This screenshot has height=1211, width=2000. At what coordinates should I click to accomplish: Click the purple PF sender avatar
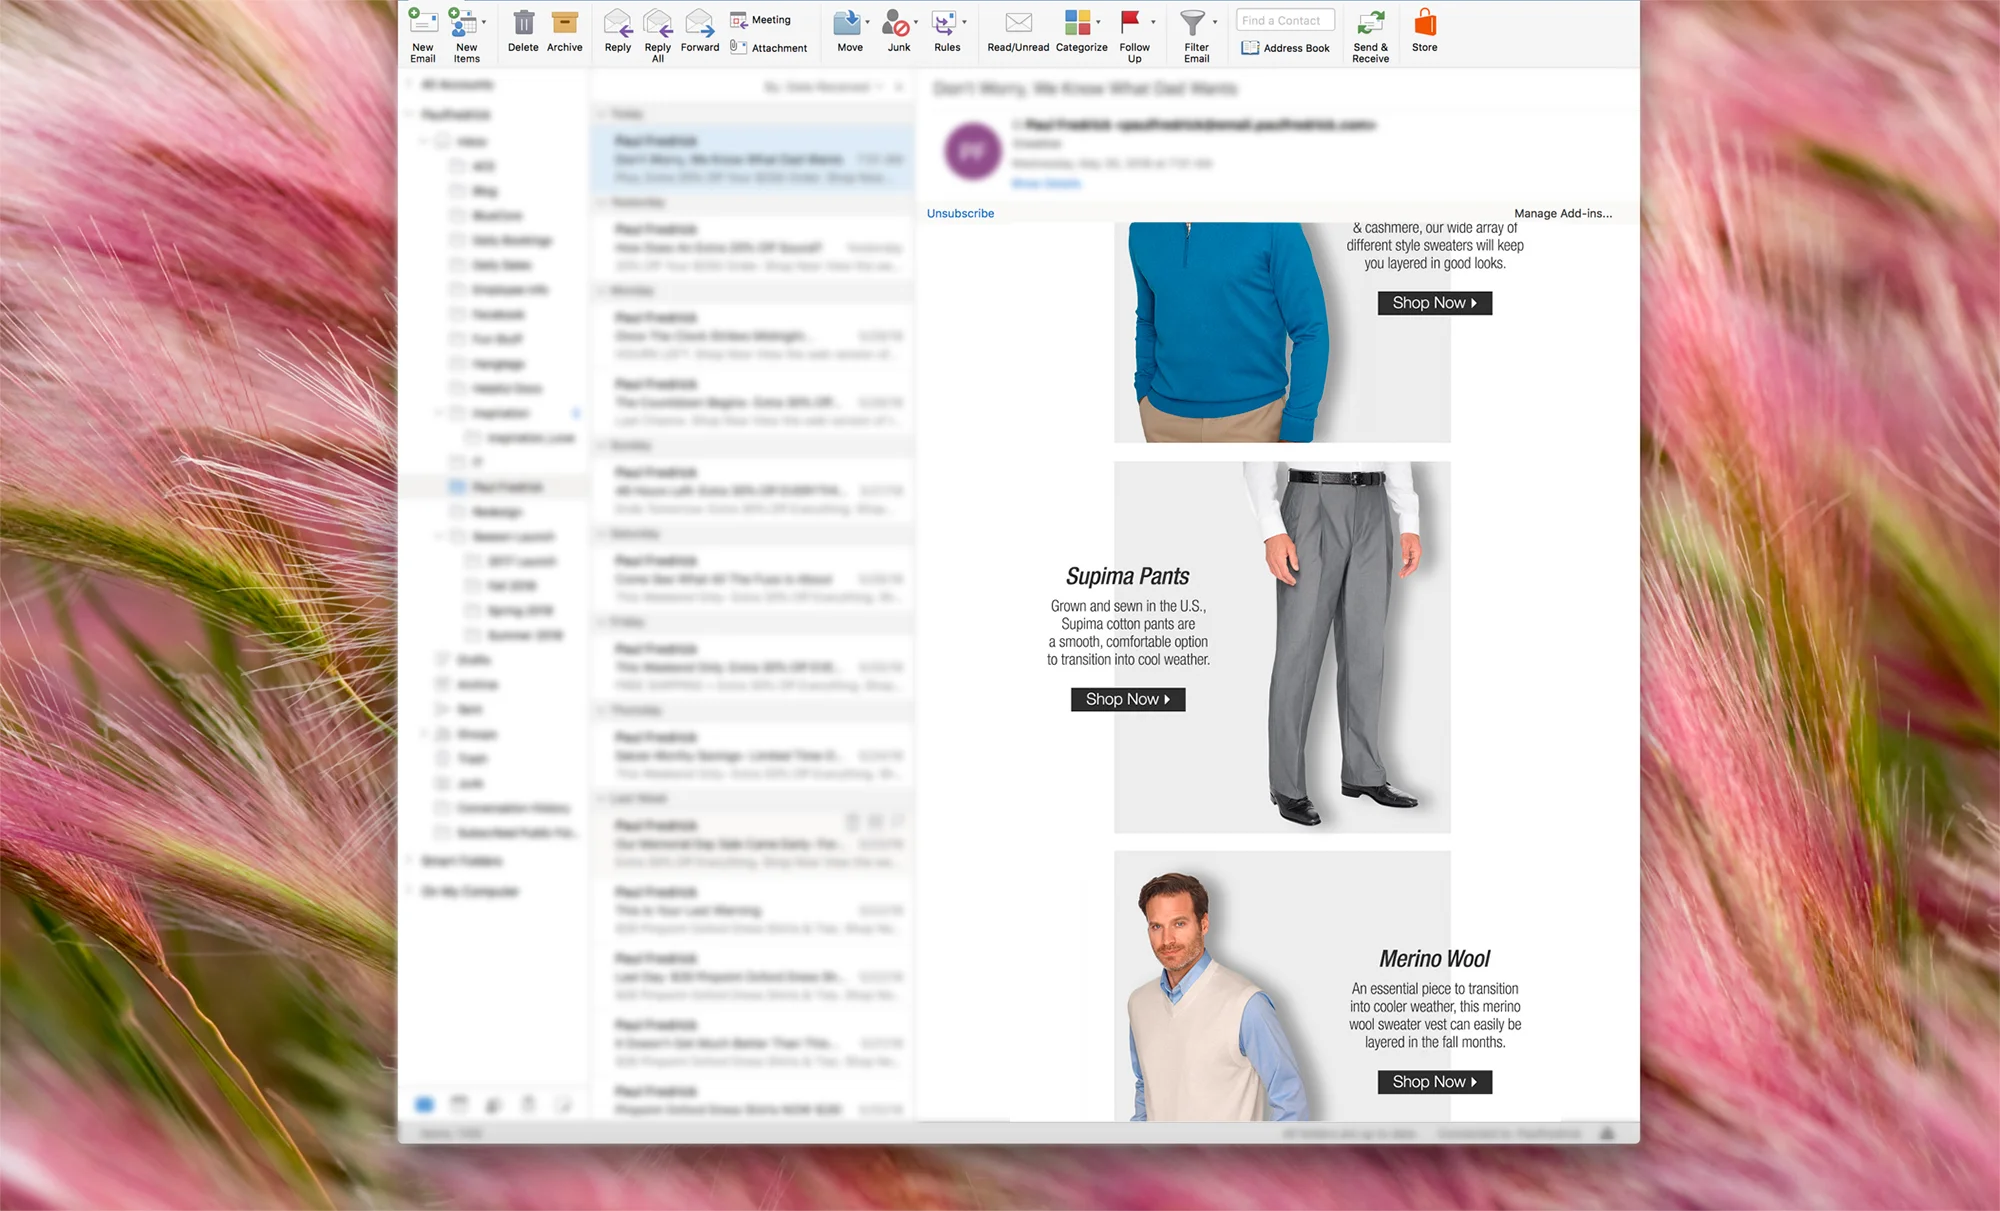(x=972, y=151)
